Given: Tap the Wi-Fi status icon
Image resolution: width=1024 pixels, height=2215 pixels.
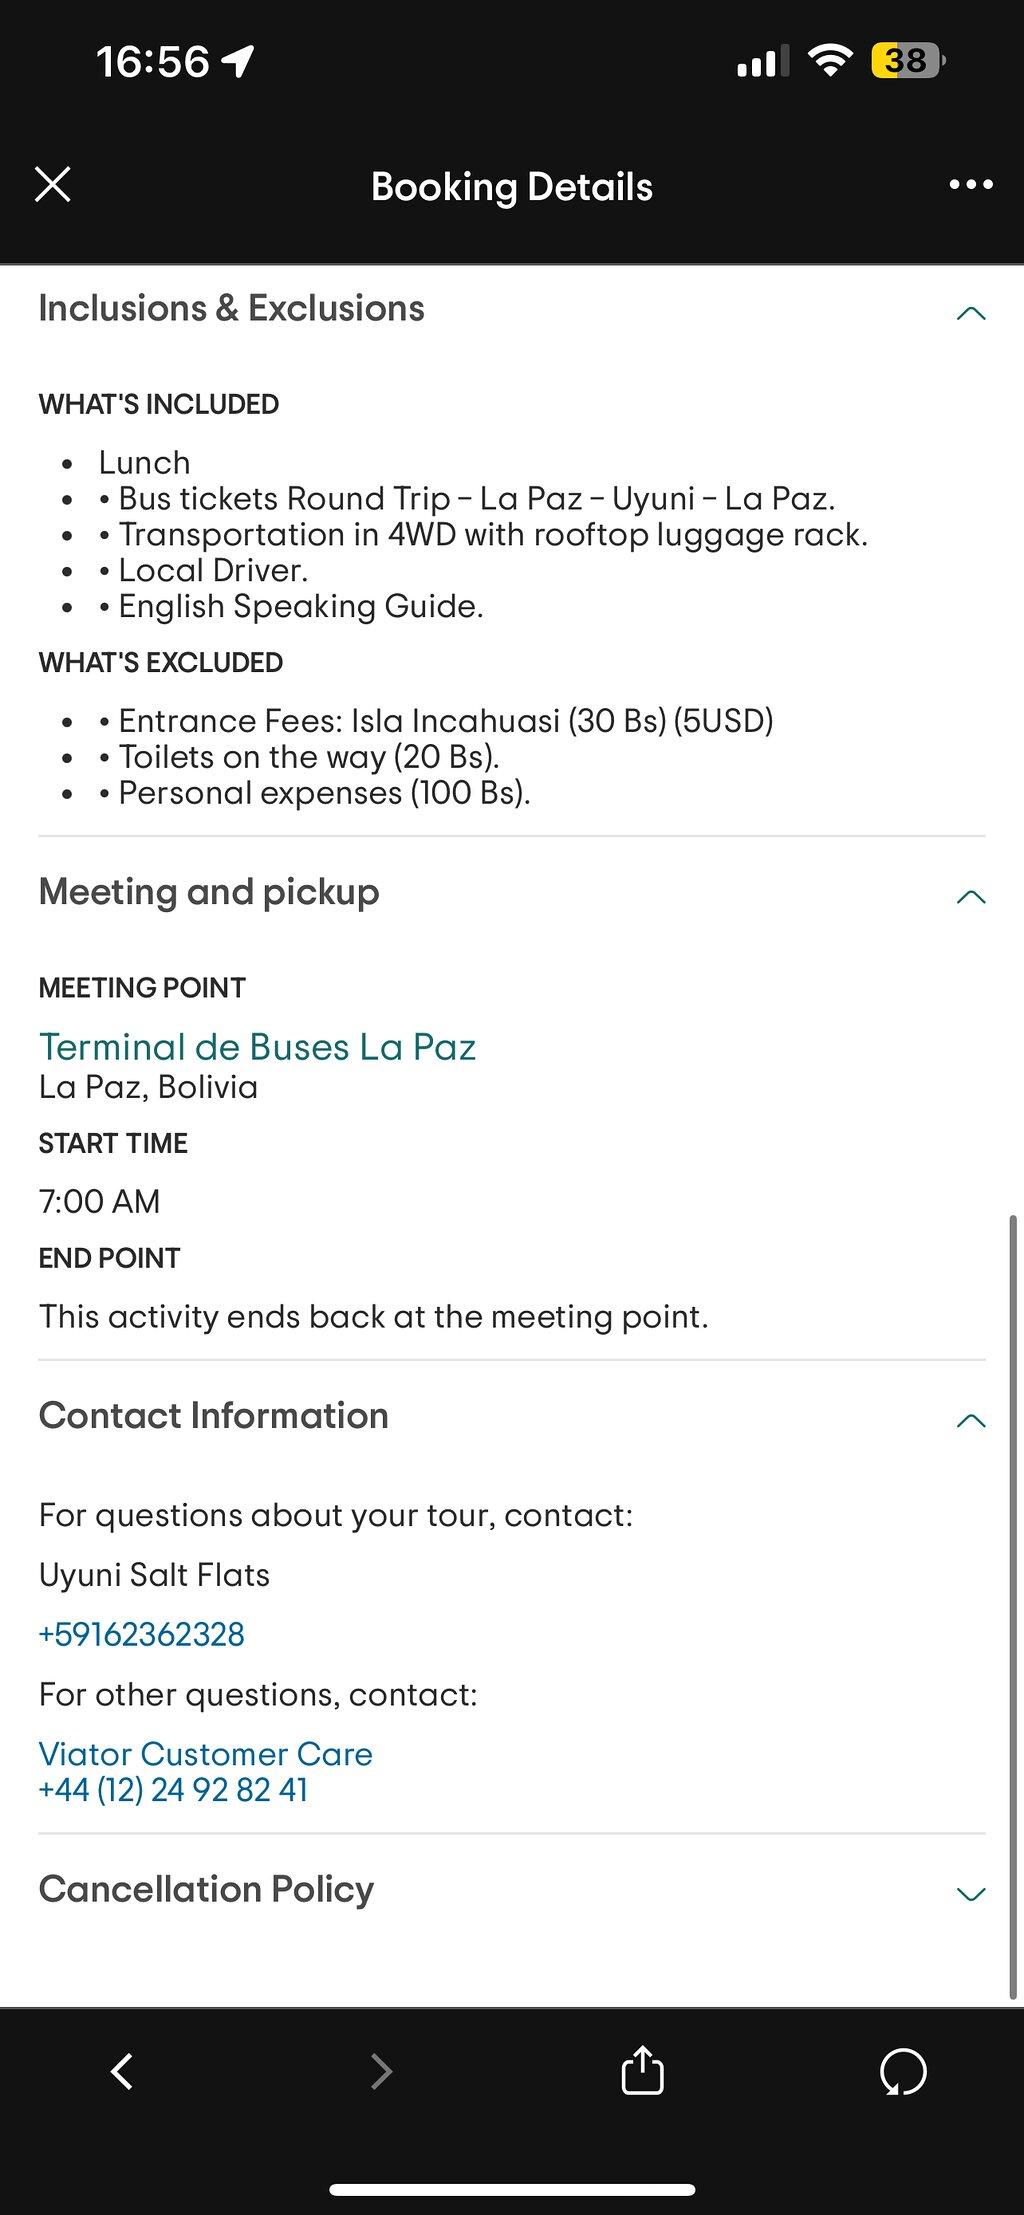Looking at the screenshot, I should (829, 61).
